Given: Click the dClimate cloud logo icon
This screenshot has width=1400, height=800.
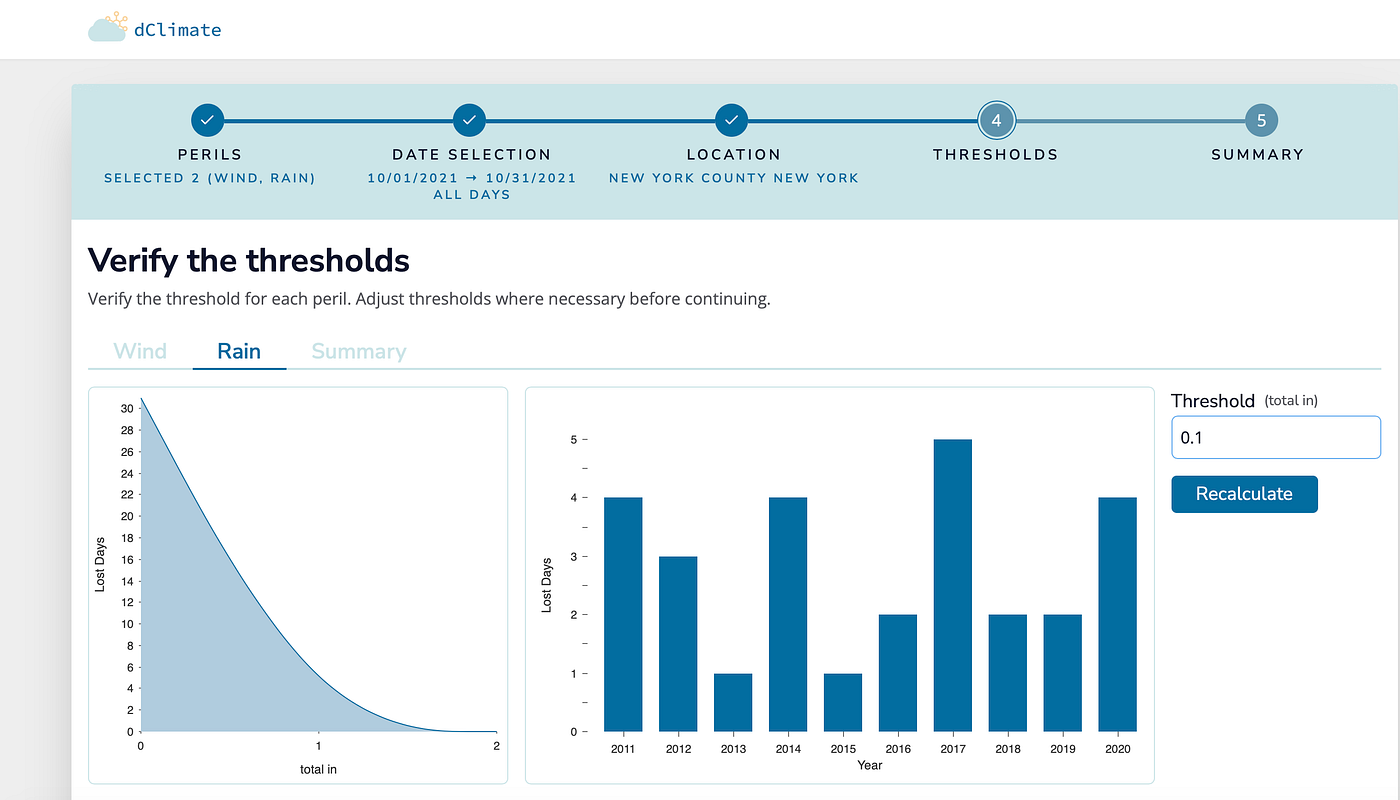Looking at the screenshot, I should click(108, 27).
